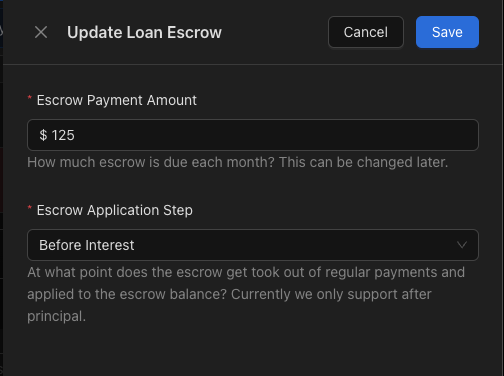
Task: Click the red asterisk beside Escrow Application Step
Action: tap(30, 208)
